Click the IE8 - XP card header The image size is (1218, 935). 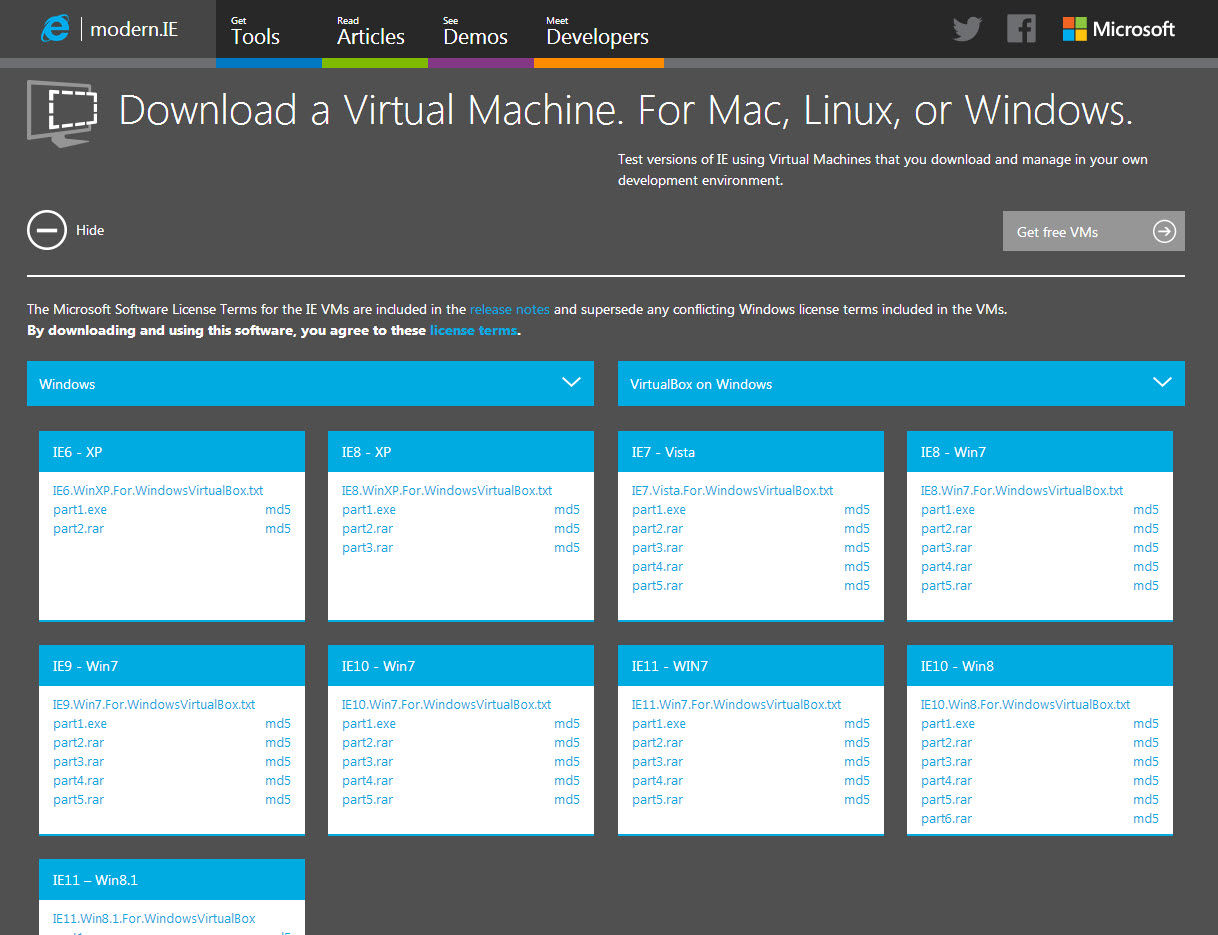coord(461,452)
